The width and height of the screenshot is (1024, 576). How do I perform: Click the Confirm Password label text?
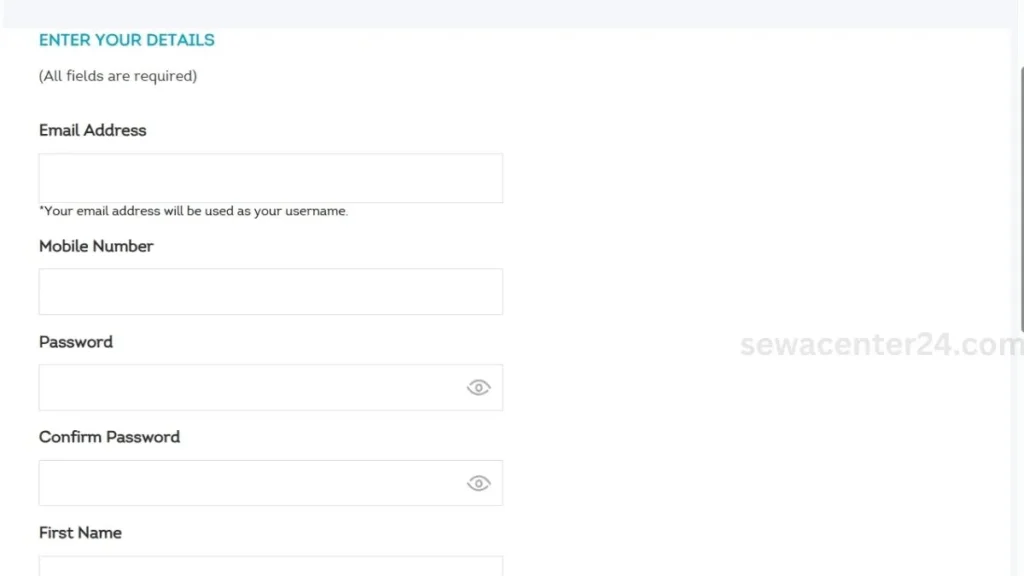[109, 437]
